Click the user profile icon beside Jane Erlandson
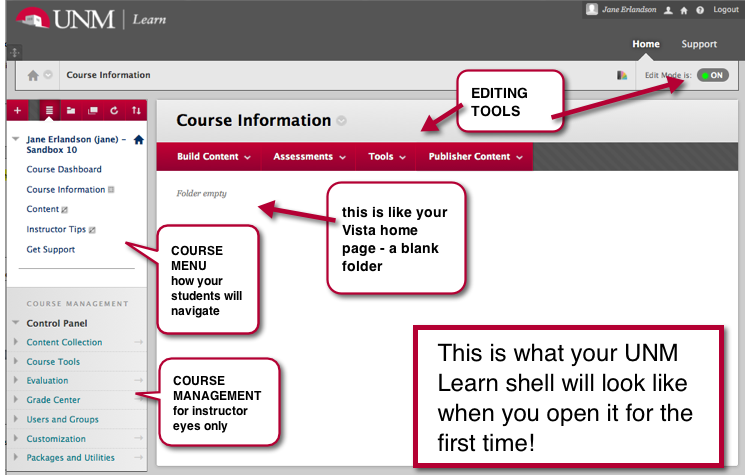Viewport: 745px width, 475px height. point(669,10)
